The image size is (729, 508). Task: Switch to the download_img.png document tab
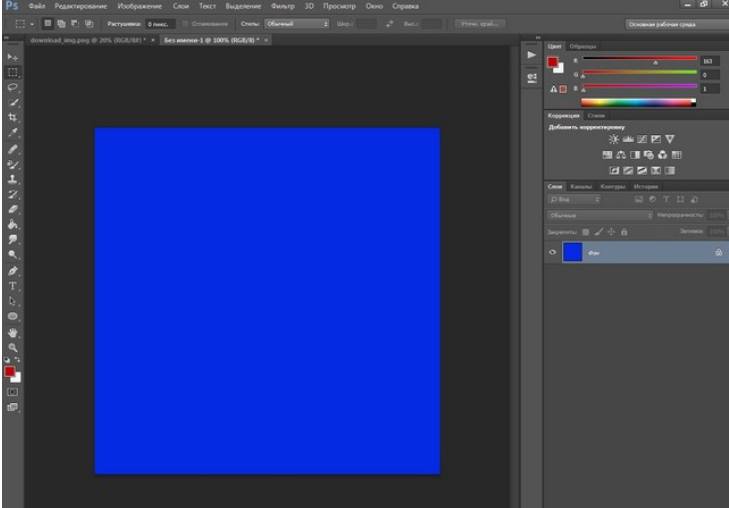88,40
